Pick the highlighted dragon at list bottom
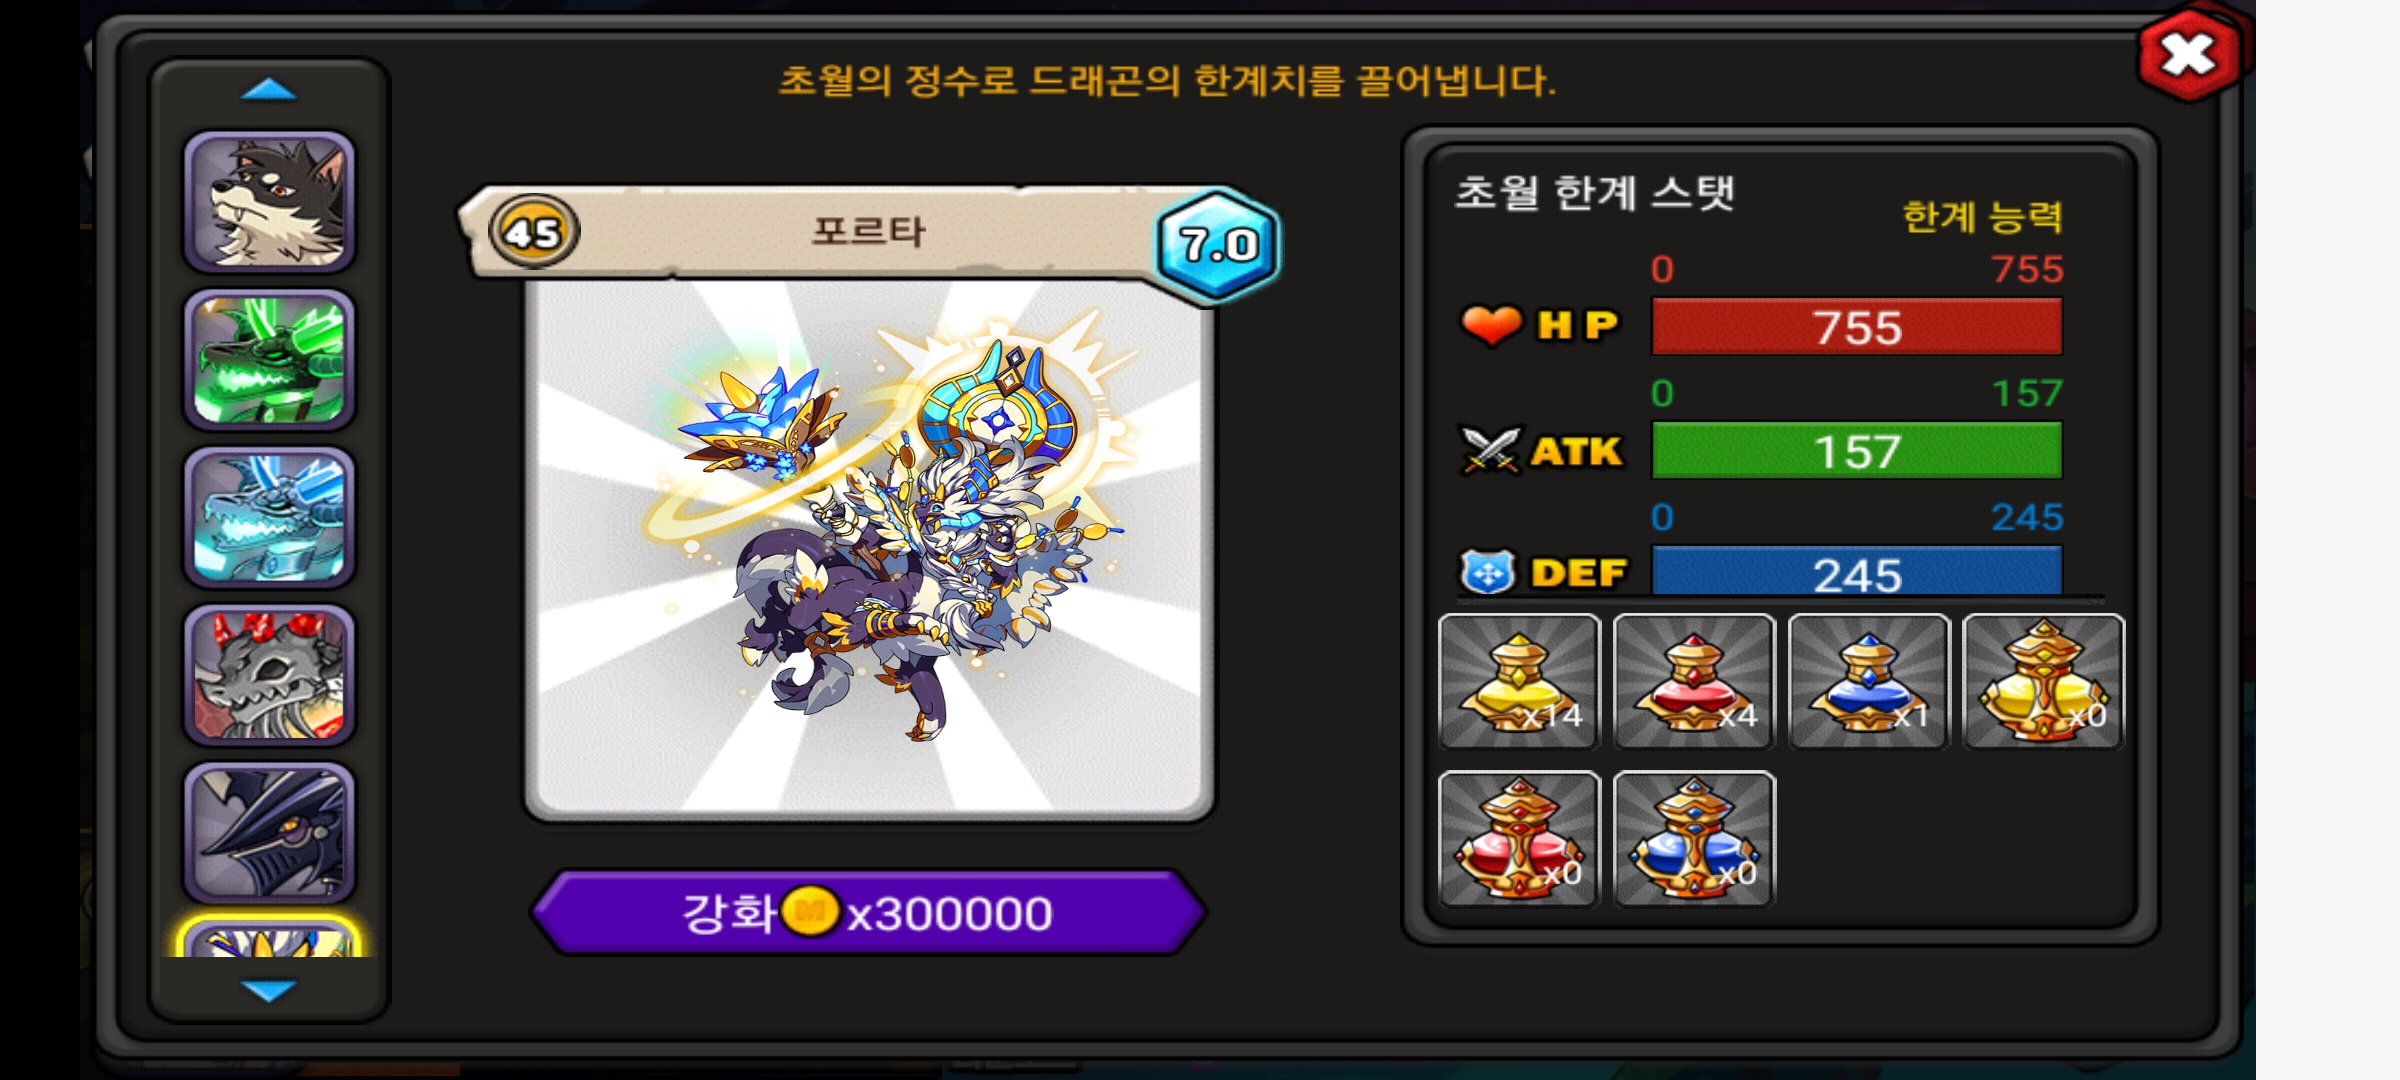2400x1080 pixels. point(269,937)
